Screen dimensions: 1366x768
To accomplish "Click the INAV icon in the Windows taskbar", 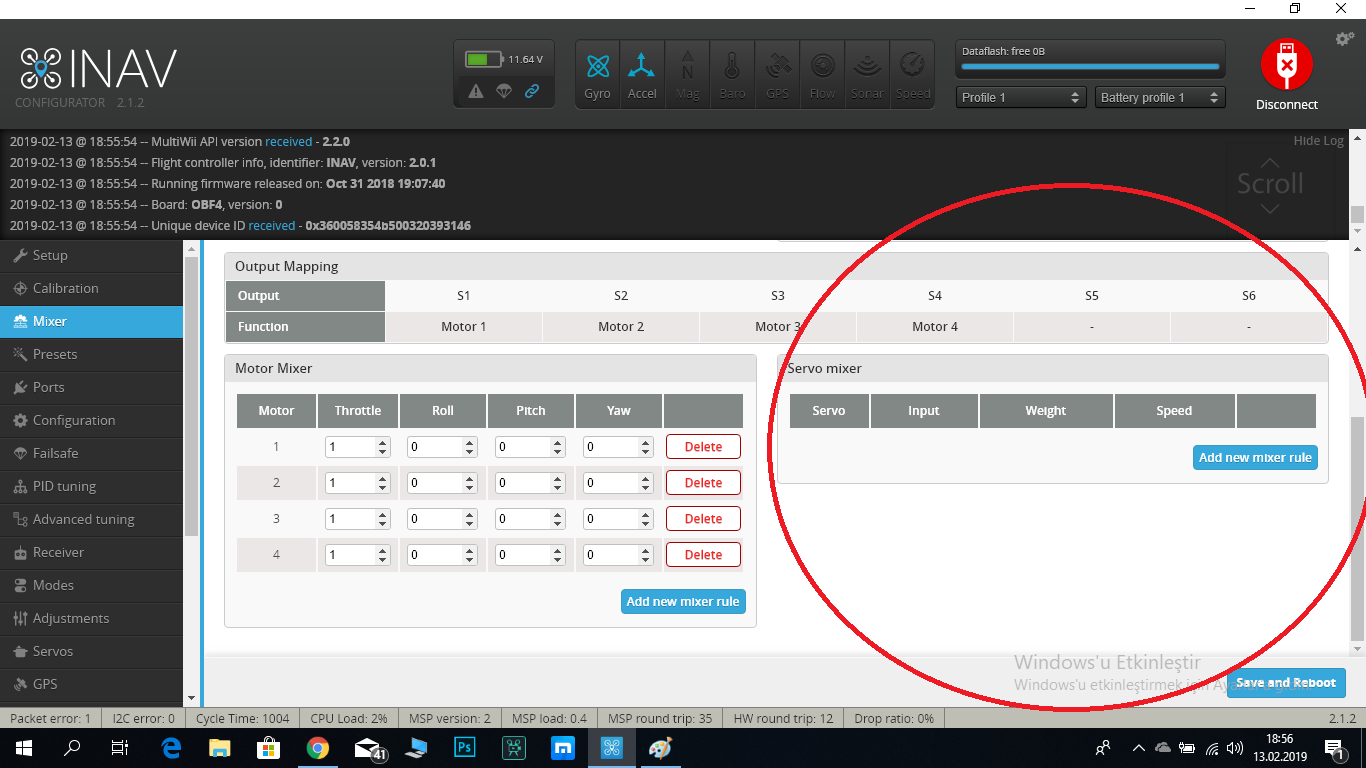I will tap(612, 747).
